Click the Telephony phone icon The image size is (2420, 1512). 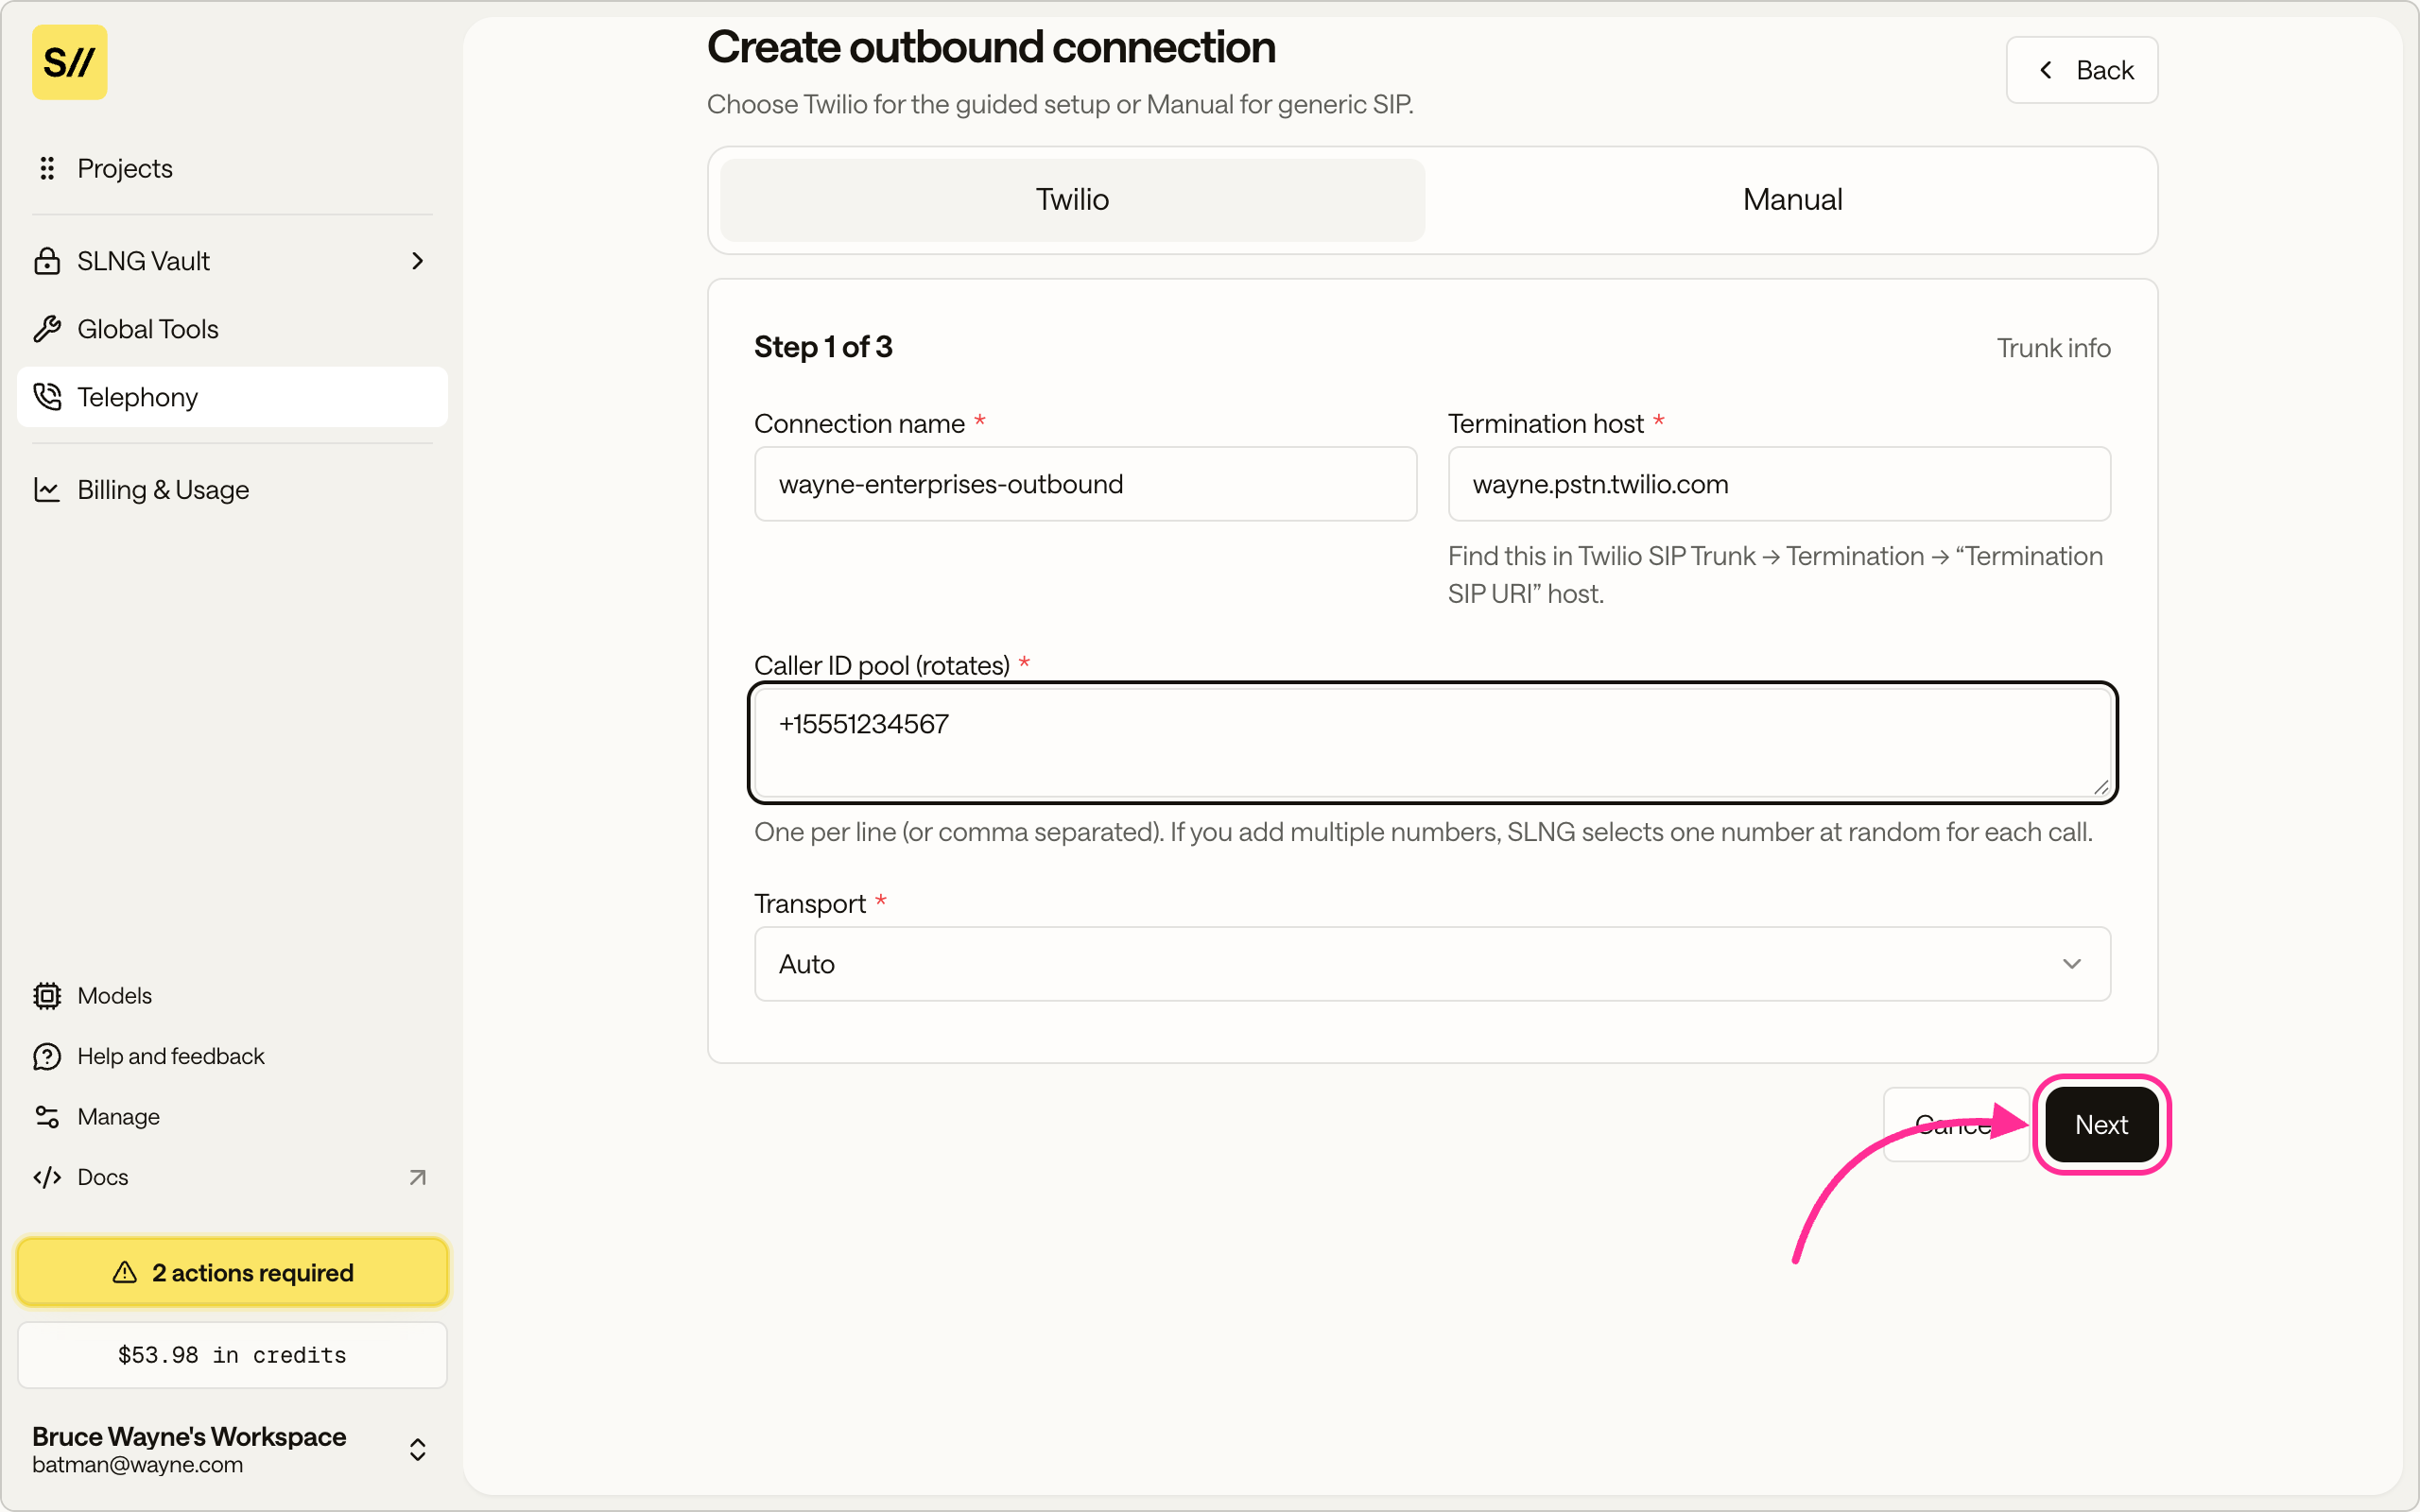pyautogui.click(x=47, y=397)
